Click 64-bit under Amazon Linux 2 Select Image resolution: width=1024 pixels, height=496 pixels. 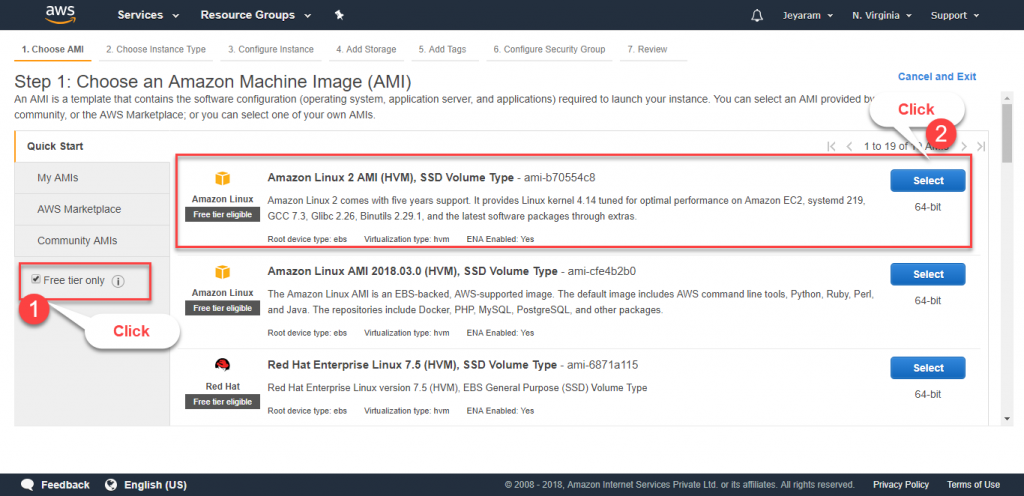tap(928, 208)
